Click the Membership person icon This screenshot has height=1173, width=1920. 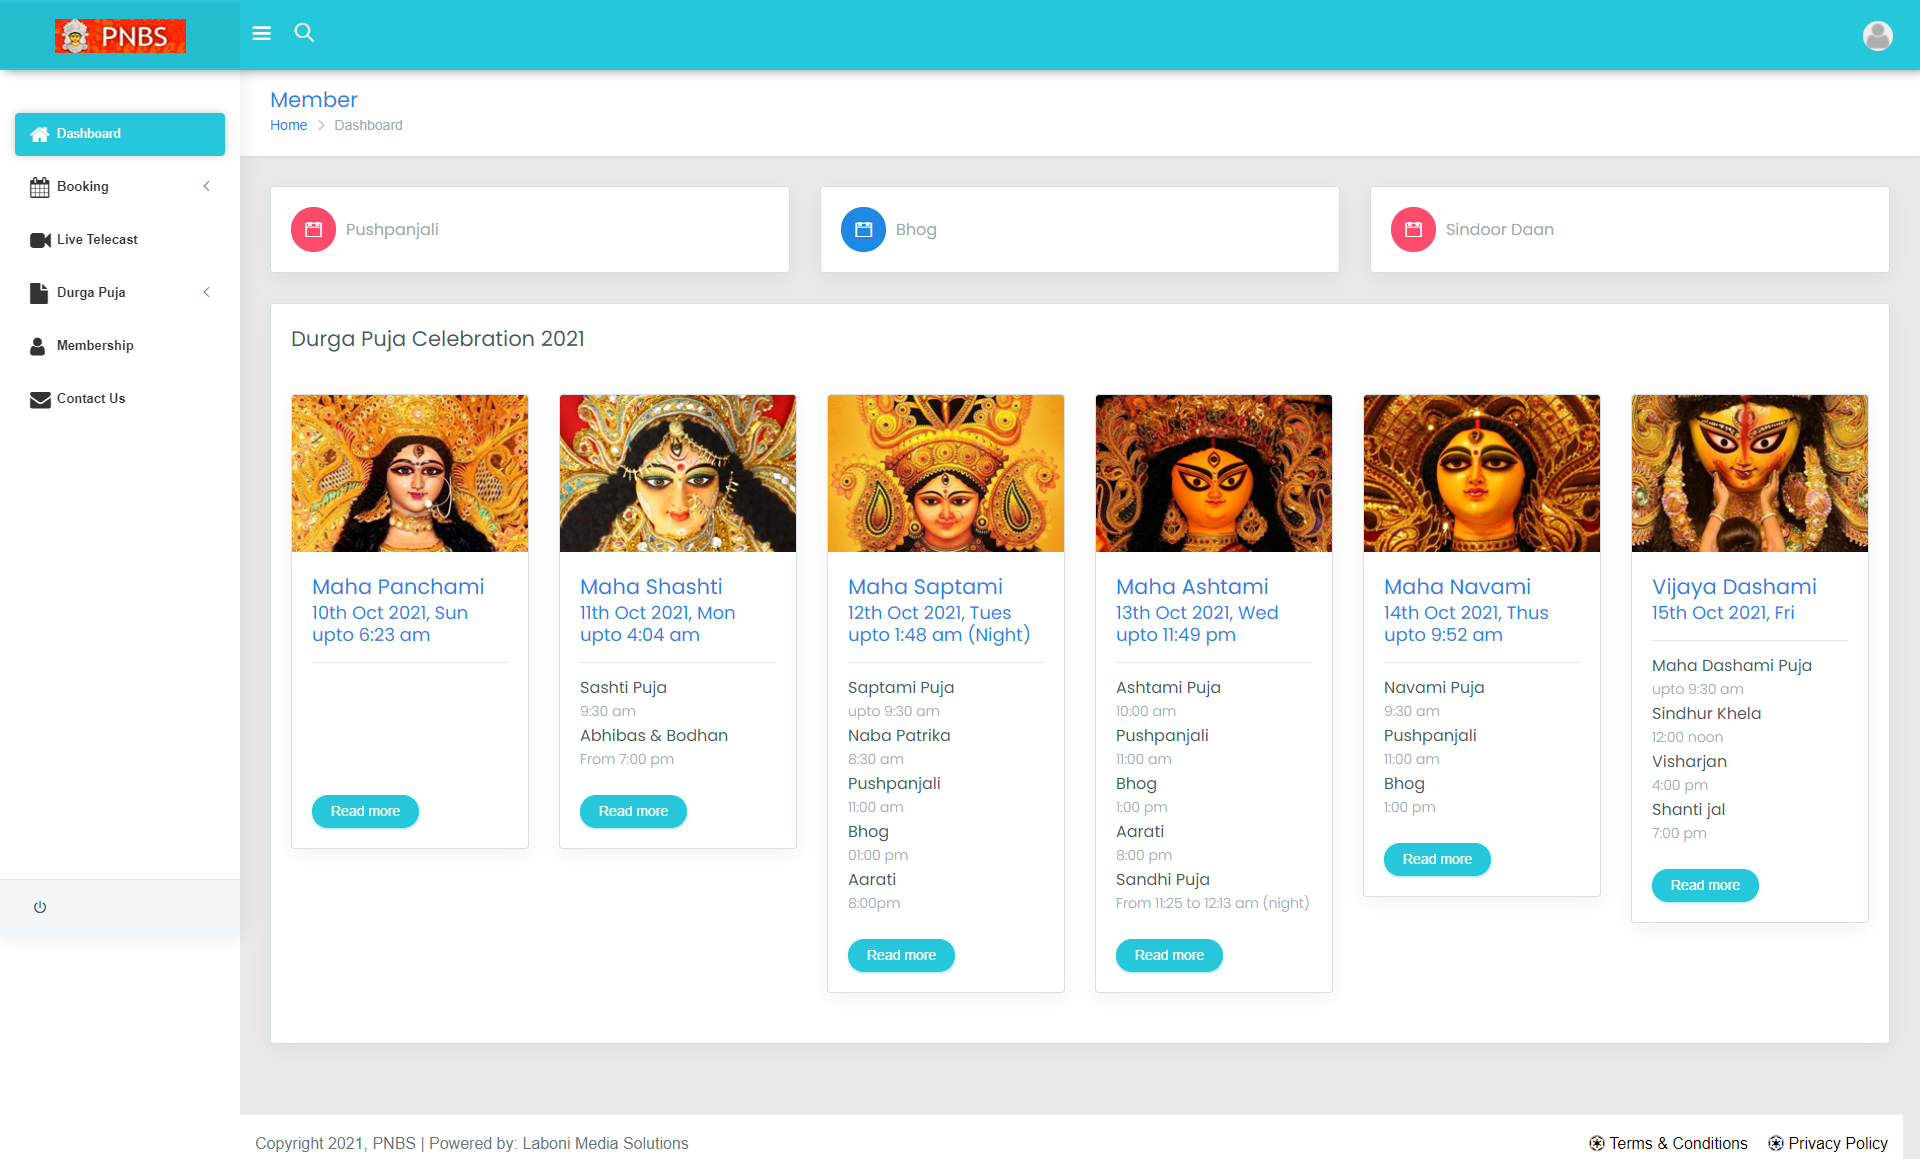tap(38, 346)
